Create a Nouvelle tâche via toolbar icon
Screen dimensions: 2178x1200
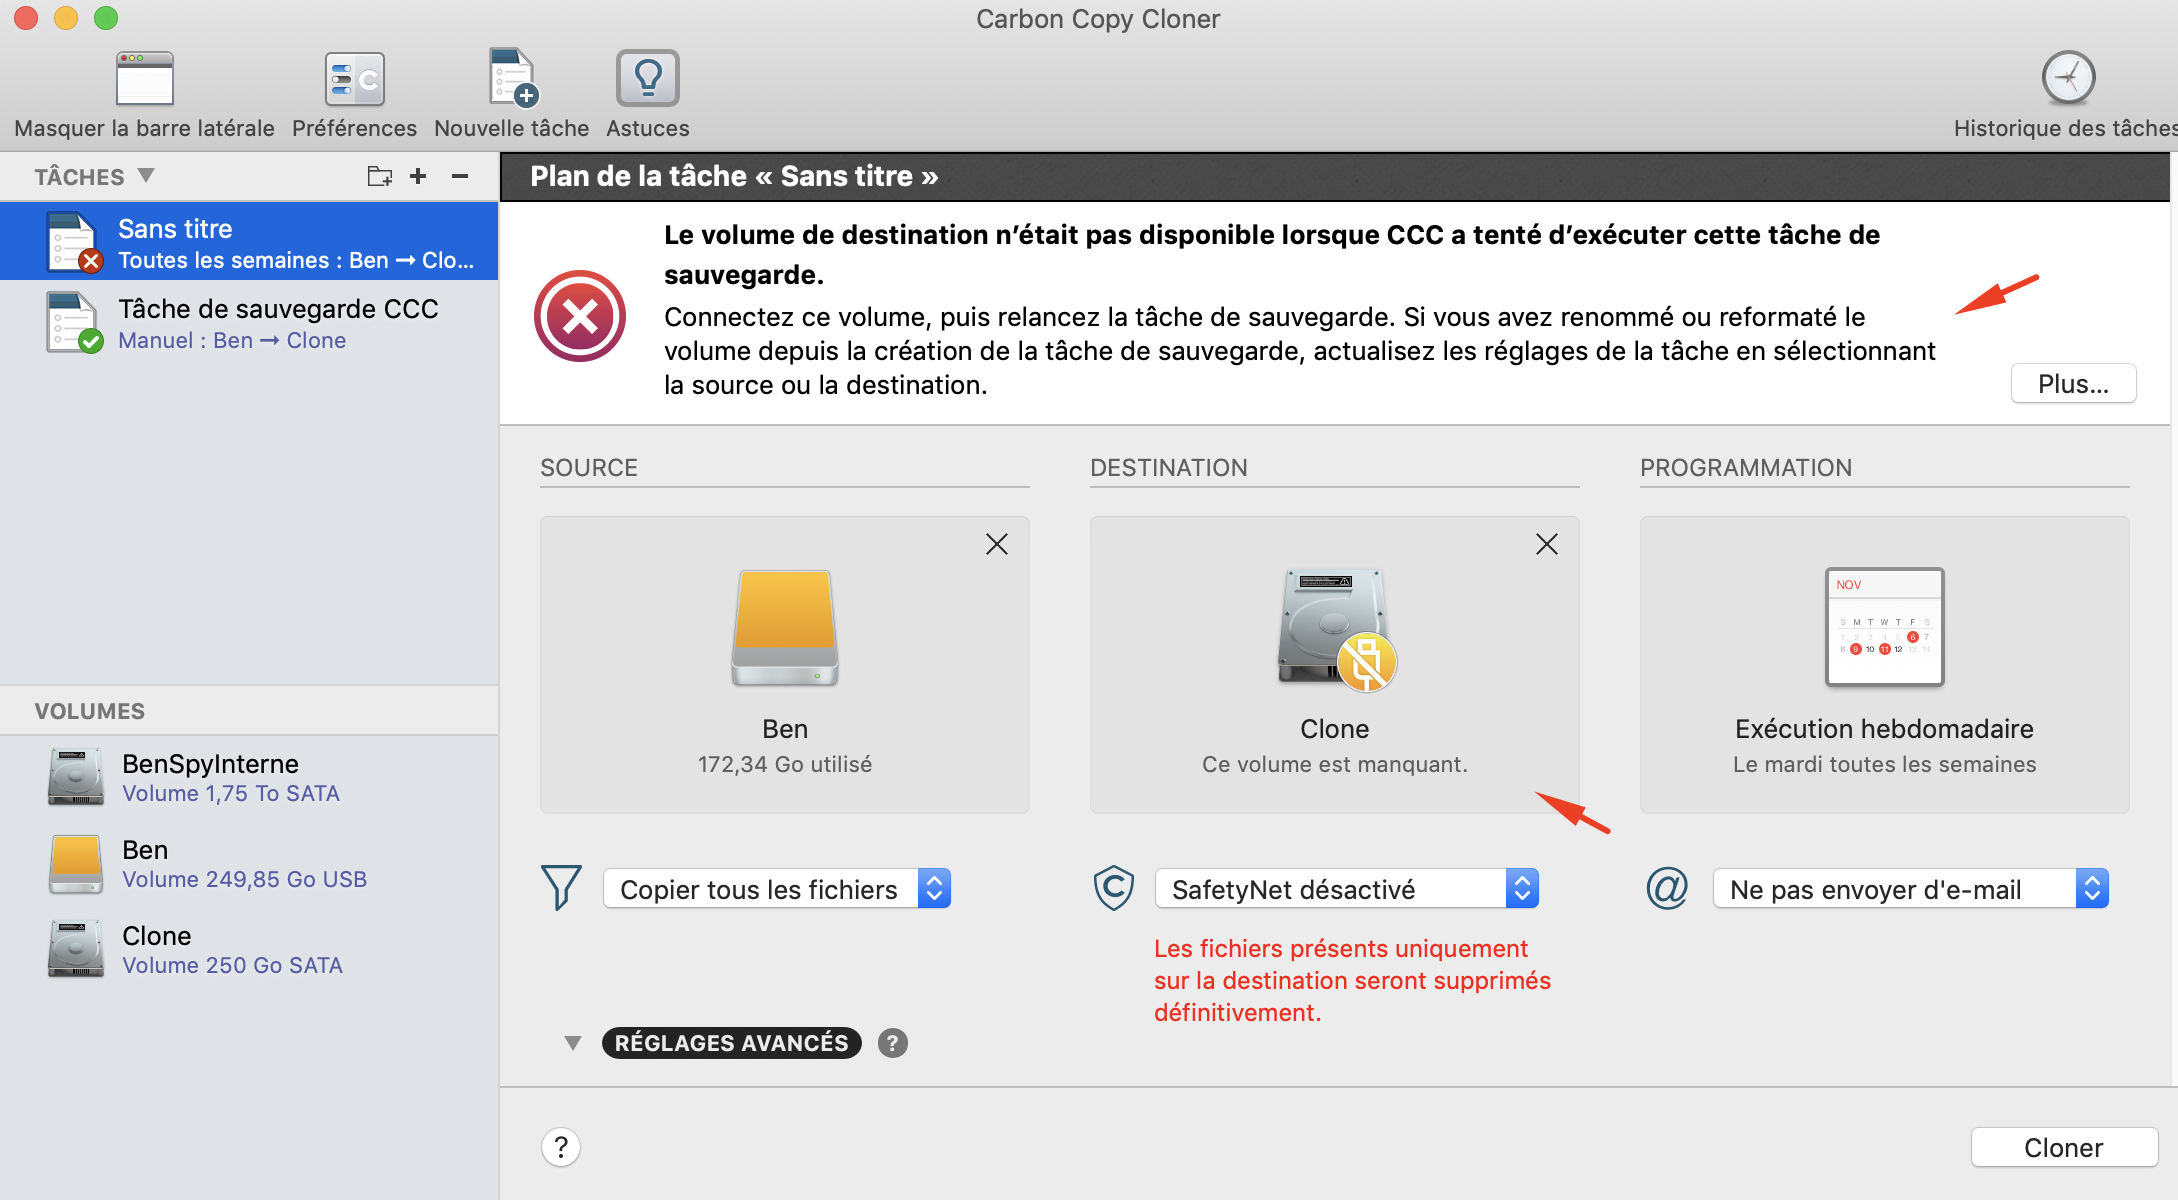pos(513,78)
